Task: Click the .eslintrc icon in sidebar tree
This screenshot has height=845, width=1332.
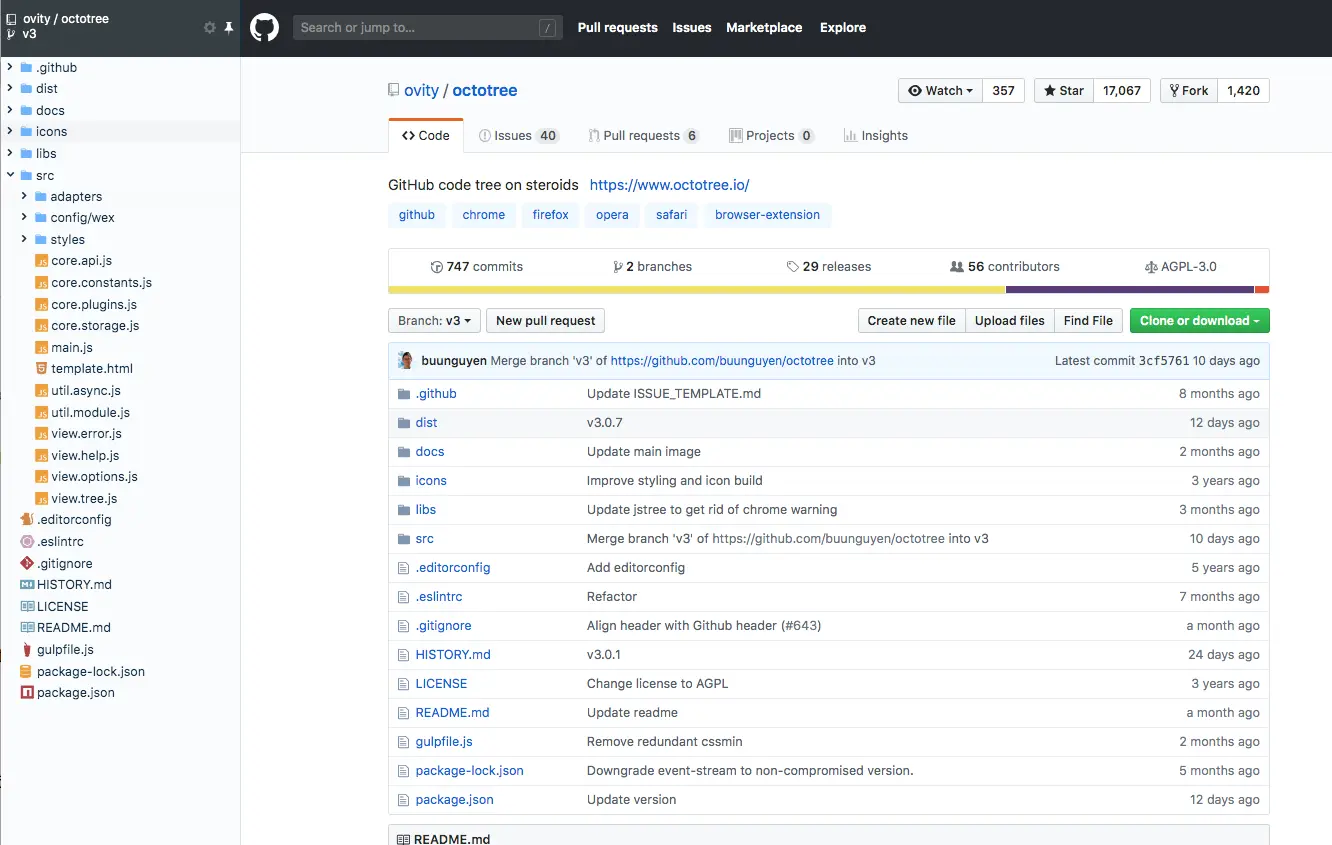Action: tap(28, 542)
